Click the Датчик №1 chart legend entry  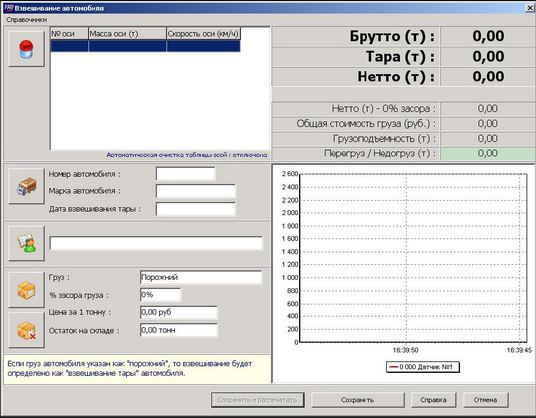point(423,367)
